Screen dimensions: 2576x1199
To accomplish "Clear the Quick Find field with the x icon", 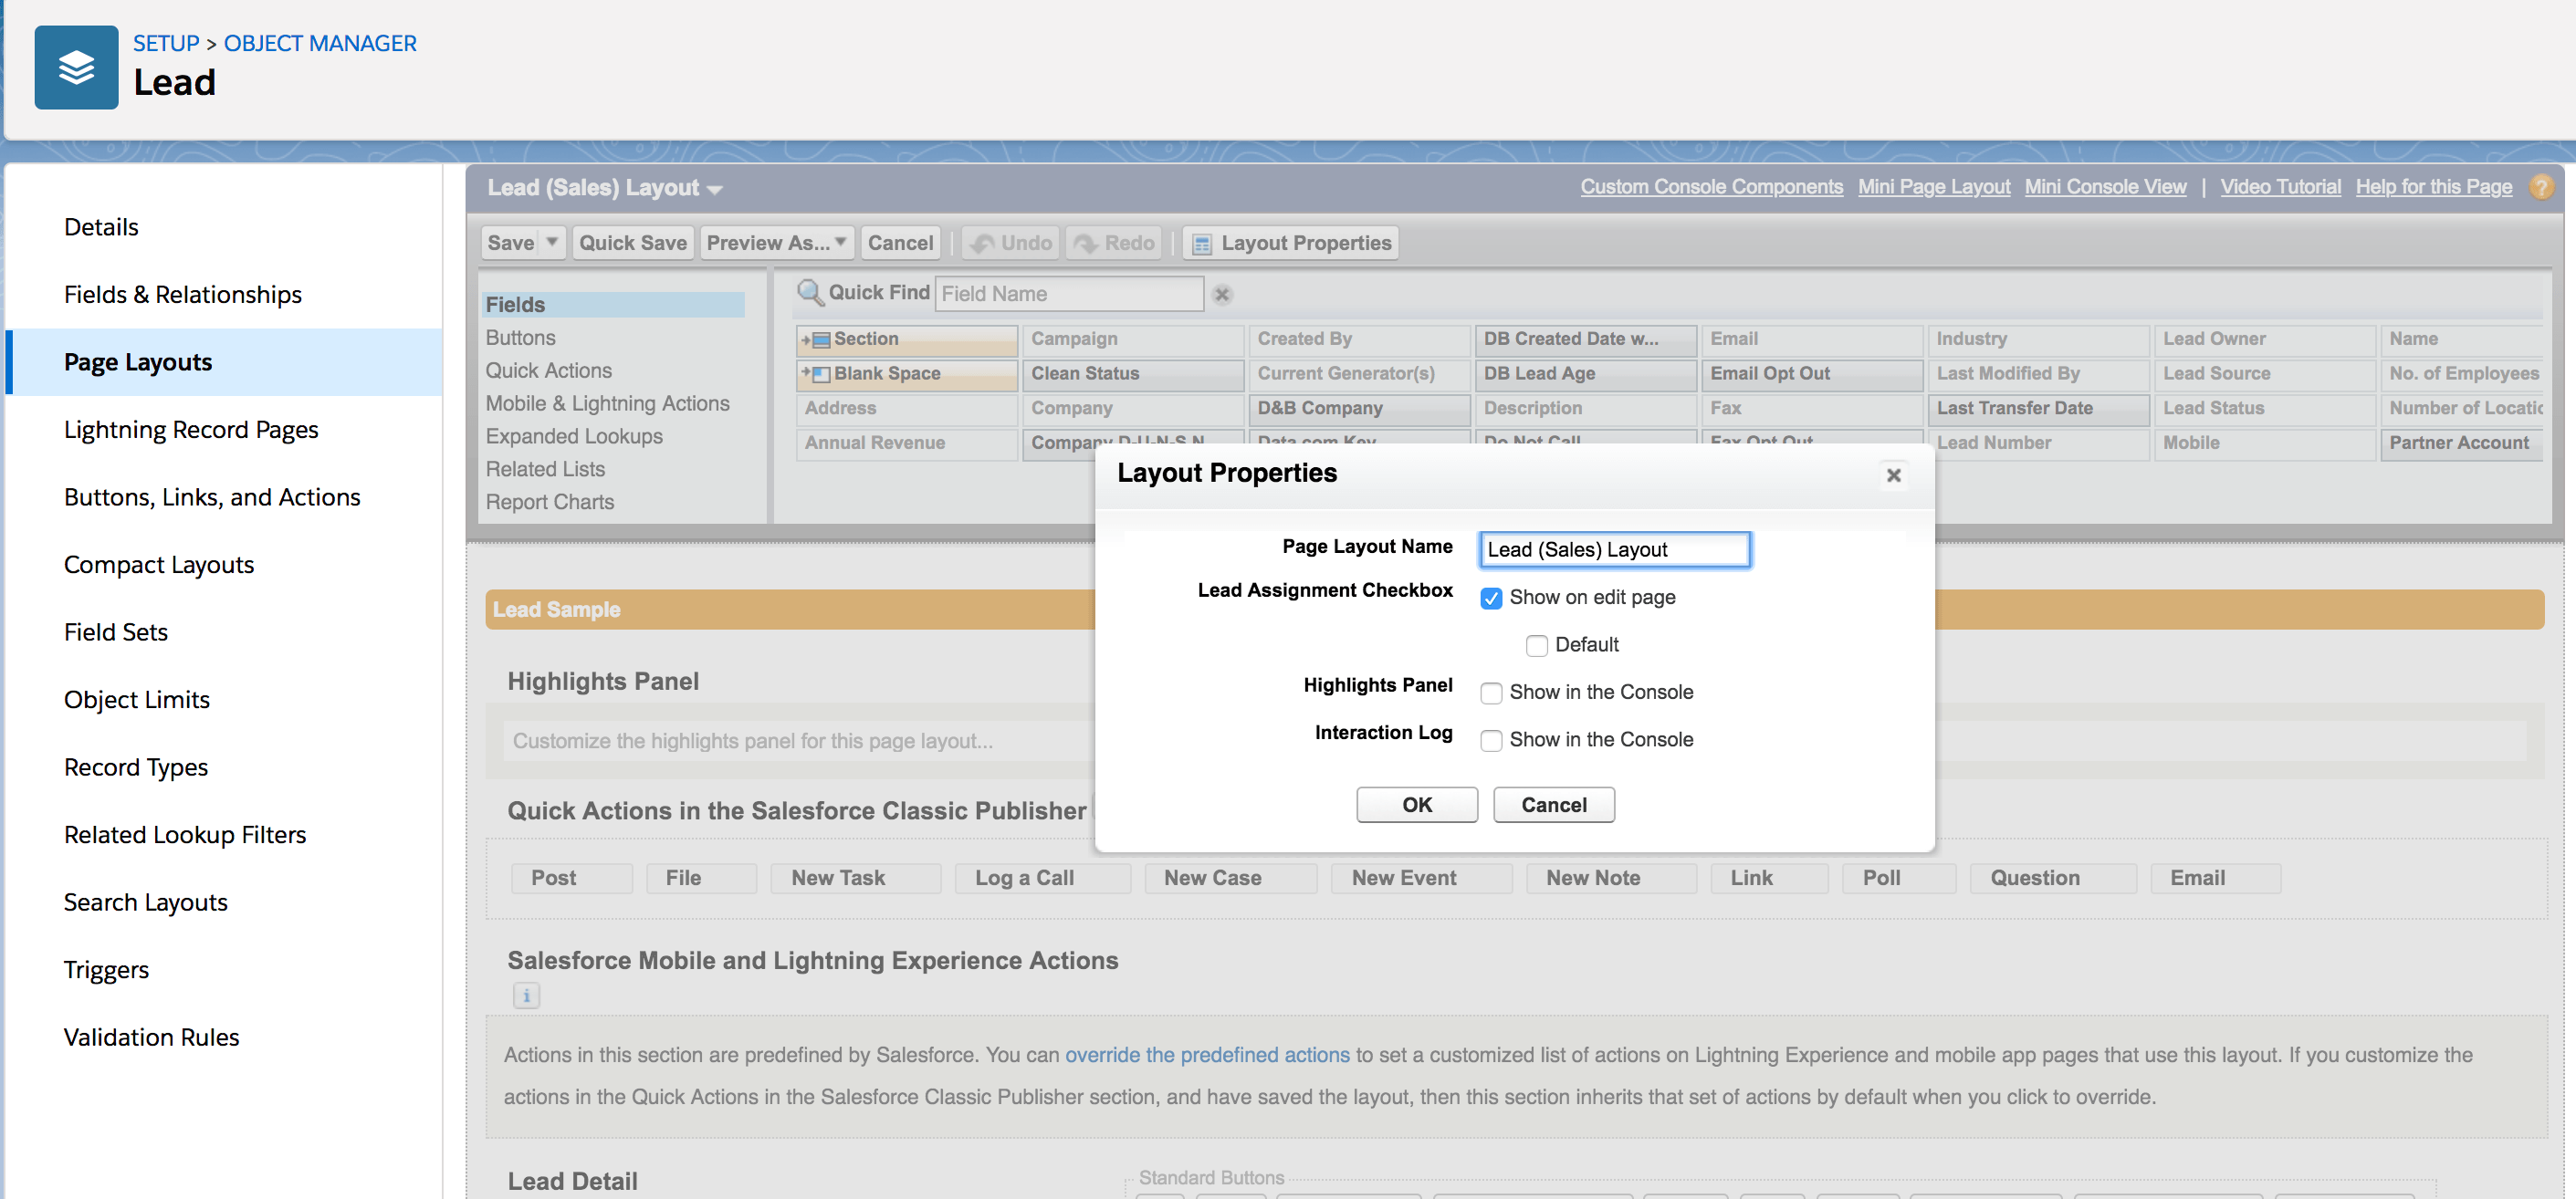I will click(x=1221, y=294).
